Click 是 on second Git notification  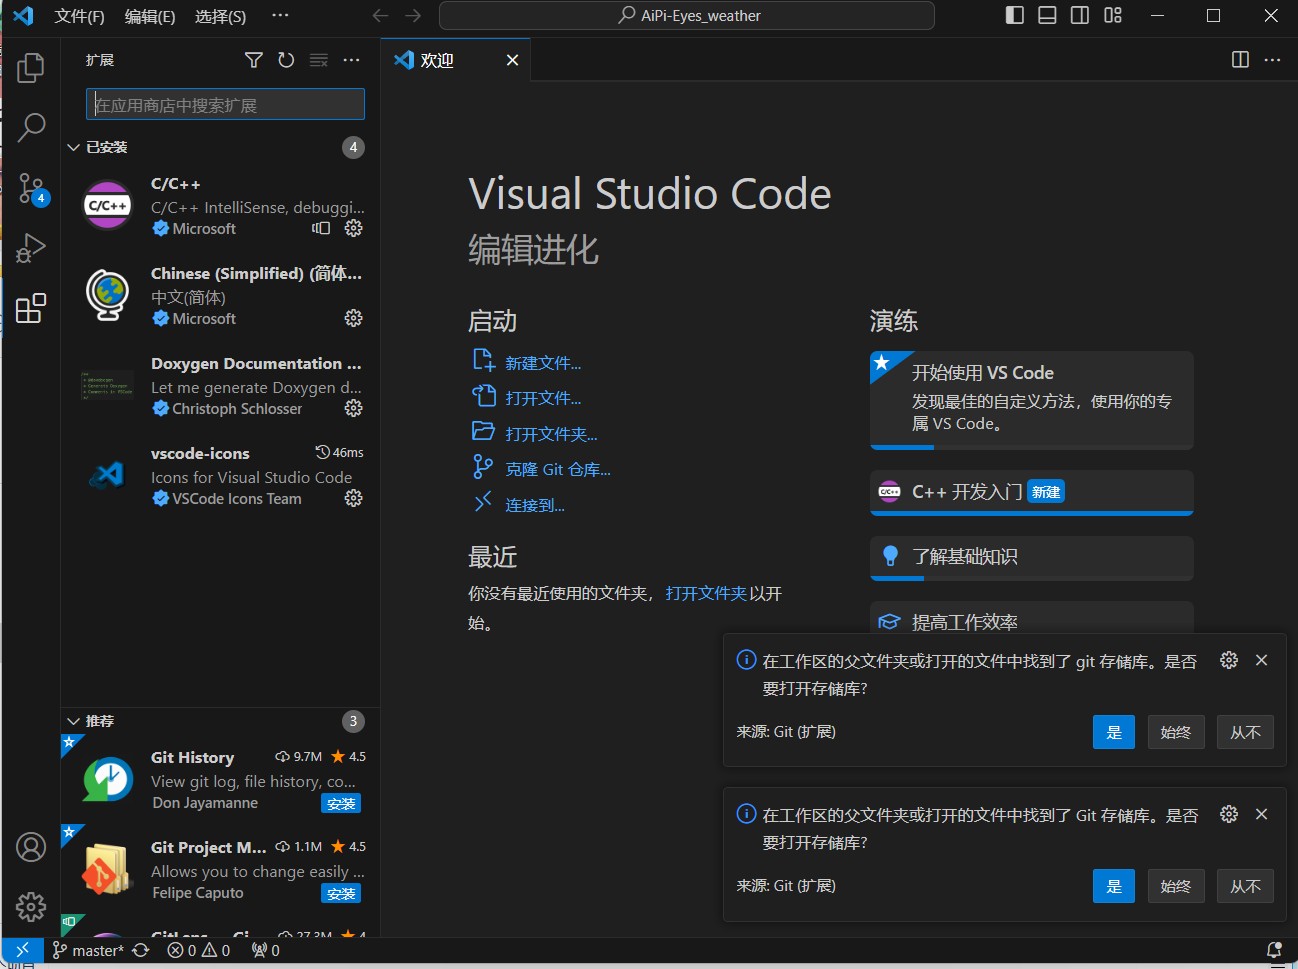point(1114,886)
